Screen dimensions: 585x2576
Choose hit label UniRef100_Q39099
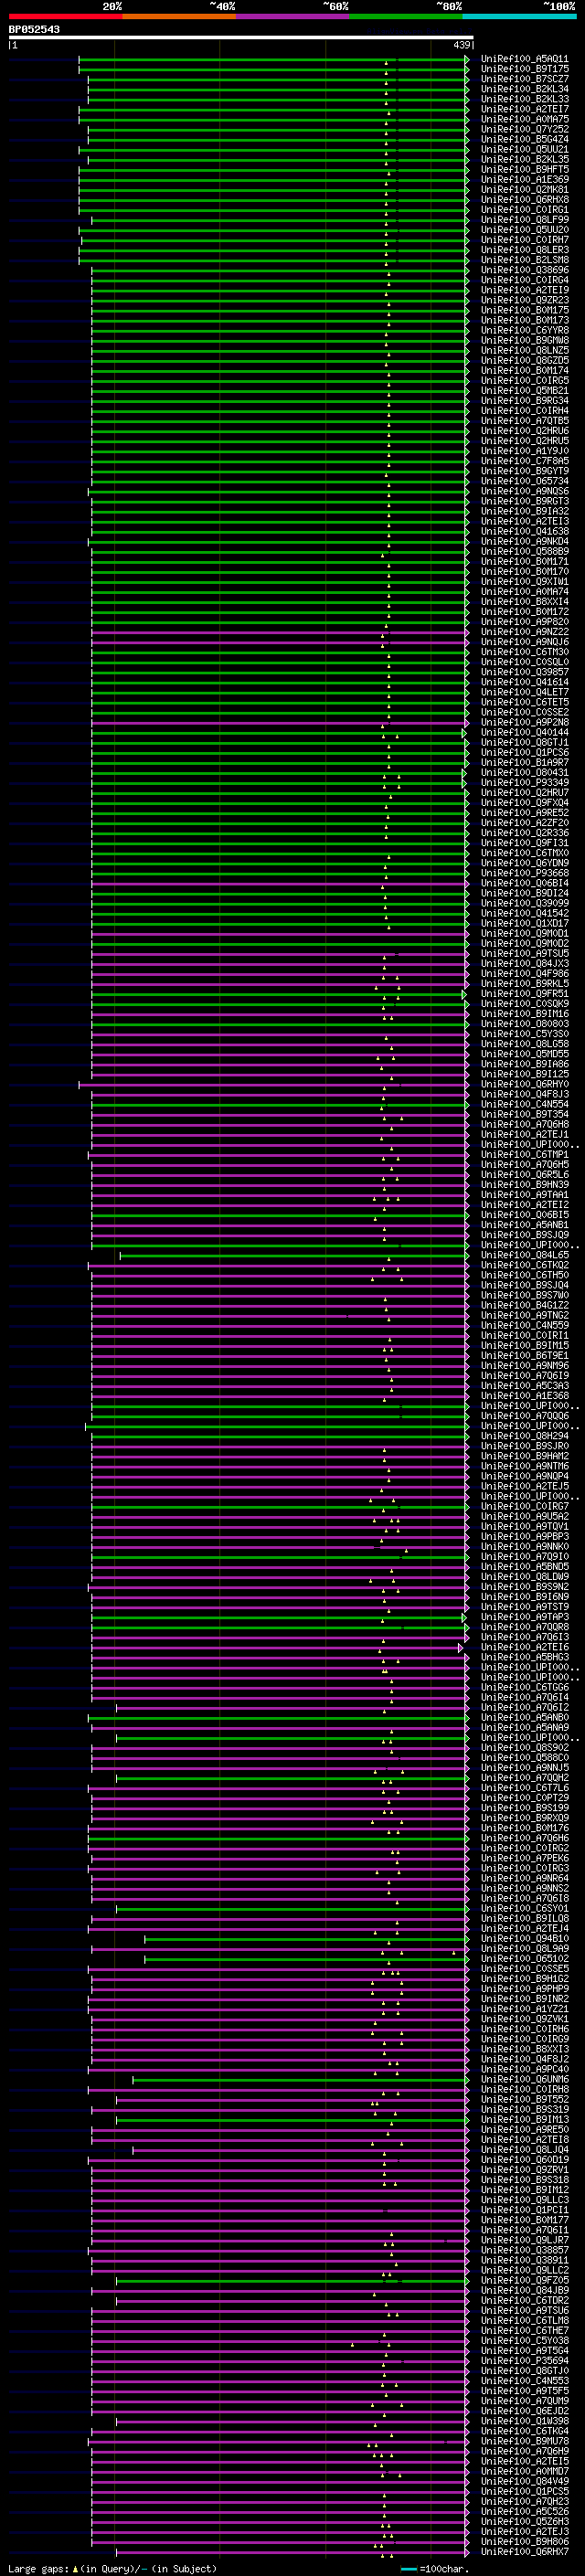click(x=524, y=903)
